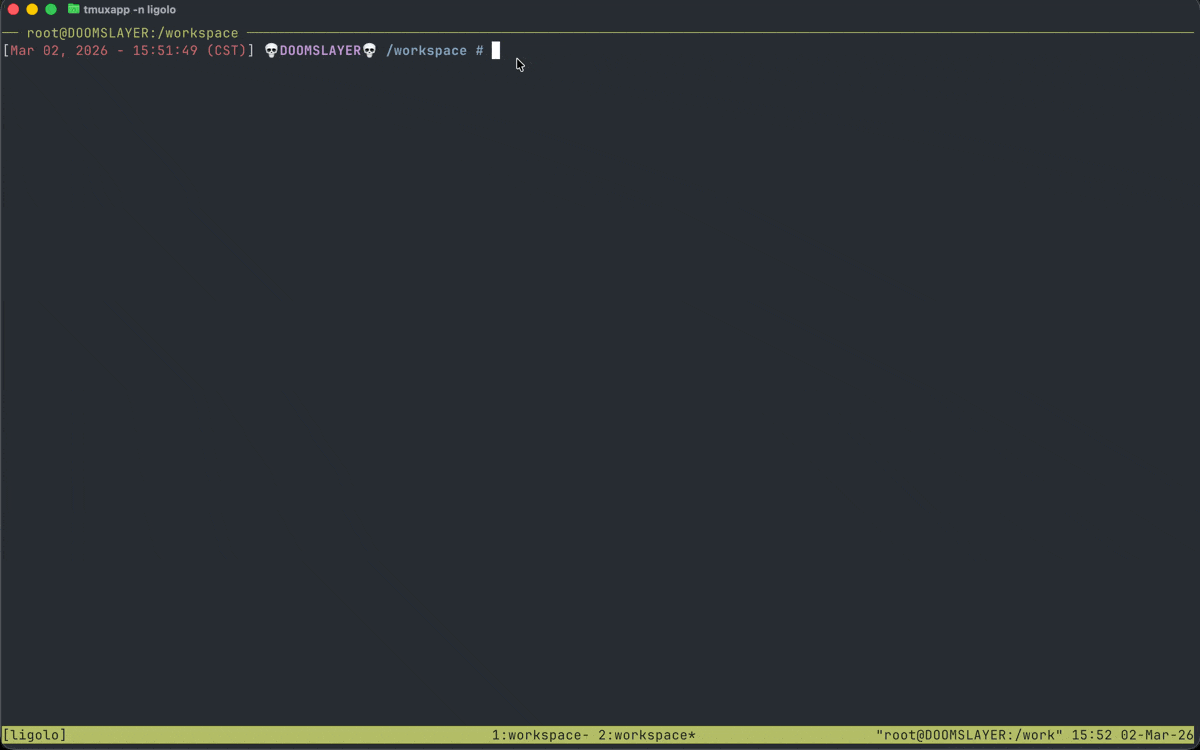The image size is (1200, 750).
Task: Click the purple DOOMSLAYER hostname text
Action: point(320,51)
